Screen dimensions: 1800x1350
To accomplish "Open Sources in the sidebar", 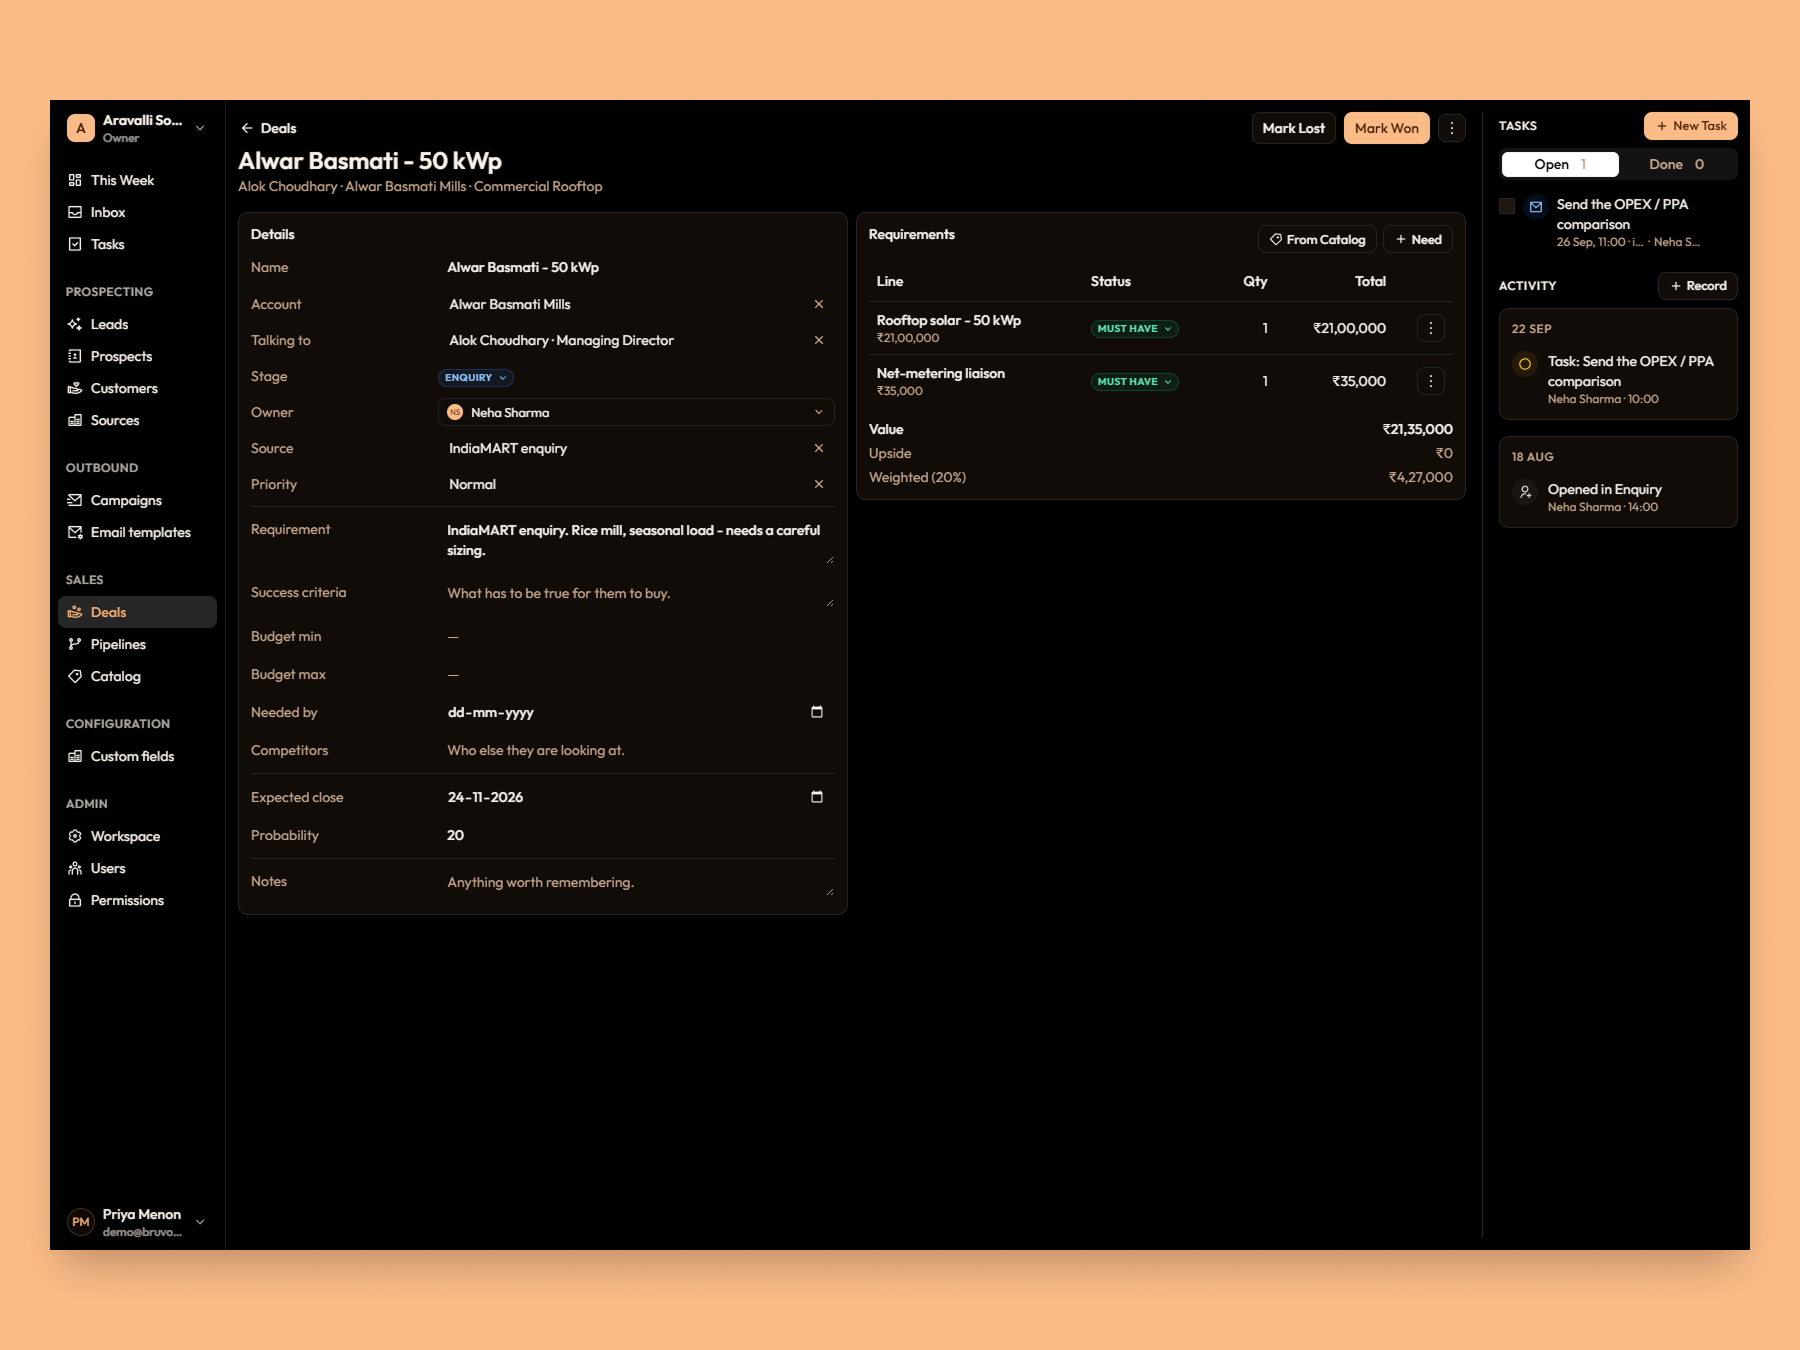I will 137,420.
